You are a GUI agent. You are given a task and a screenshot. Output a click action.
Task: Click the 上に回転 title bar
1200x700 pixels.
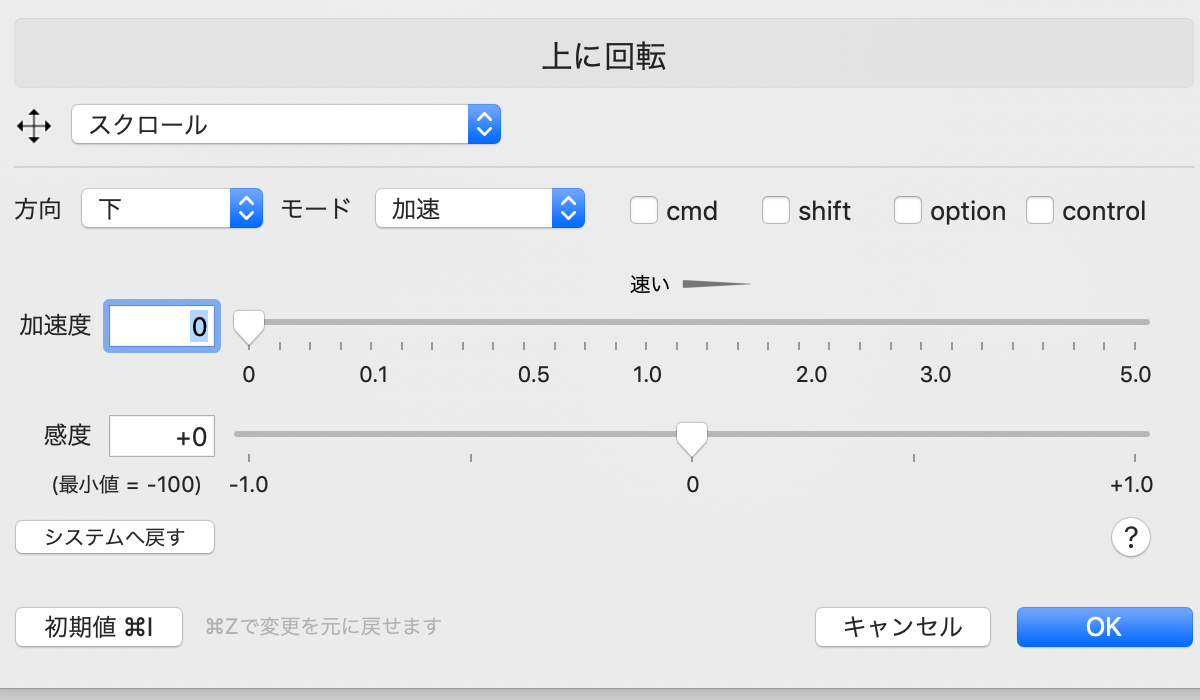pos(603,56)
